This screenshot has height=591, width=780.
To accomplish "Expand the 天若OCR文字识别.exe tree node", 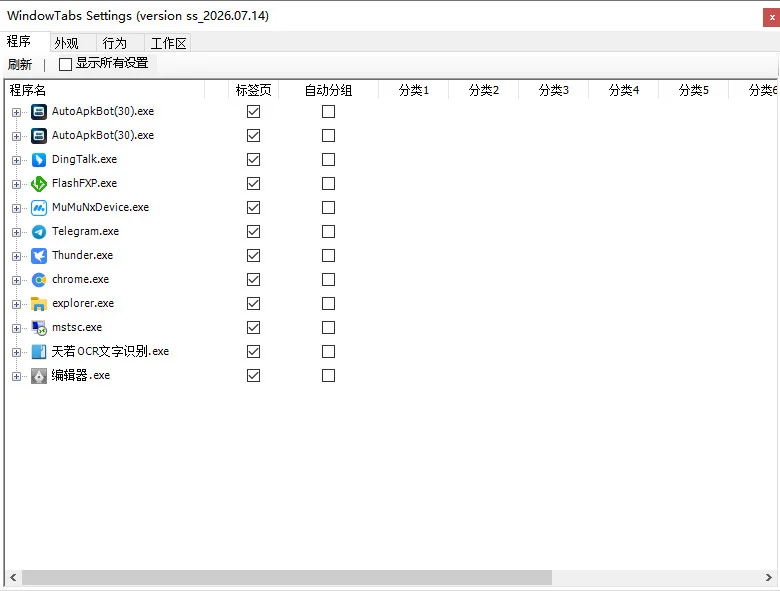I will (16, 352).
